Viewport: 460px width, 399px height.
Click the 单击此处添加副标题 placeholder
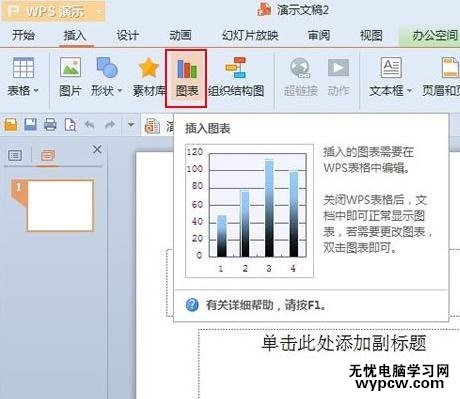344,343
